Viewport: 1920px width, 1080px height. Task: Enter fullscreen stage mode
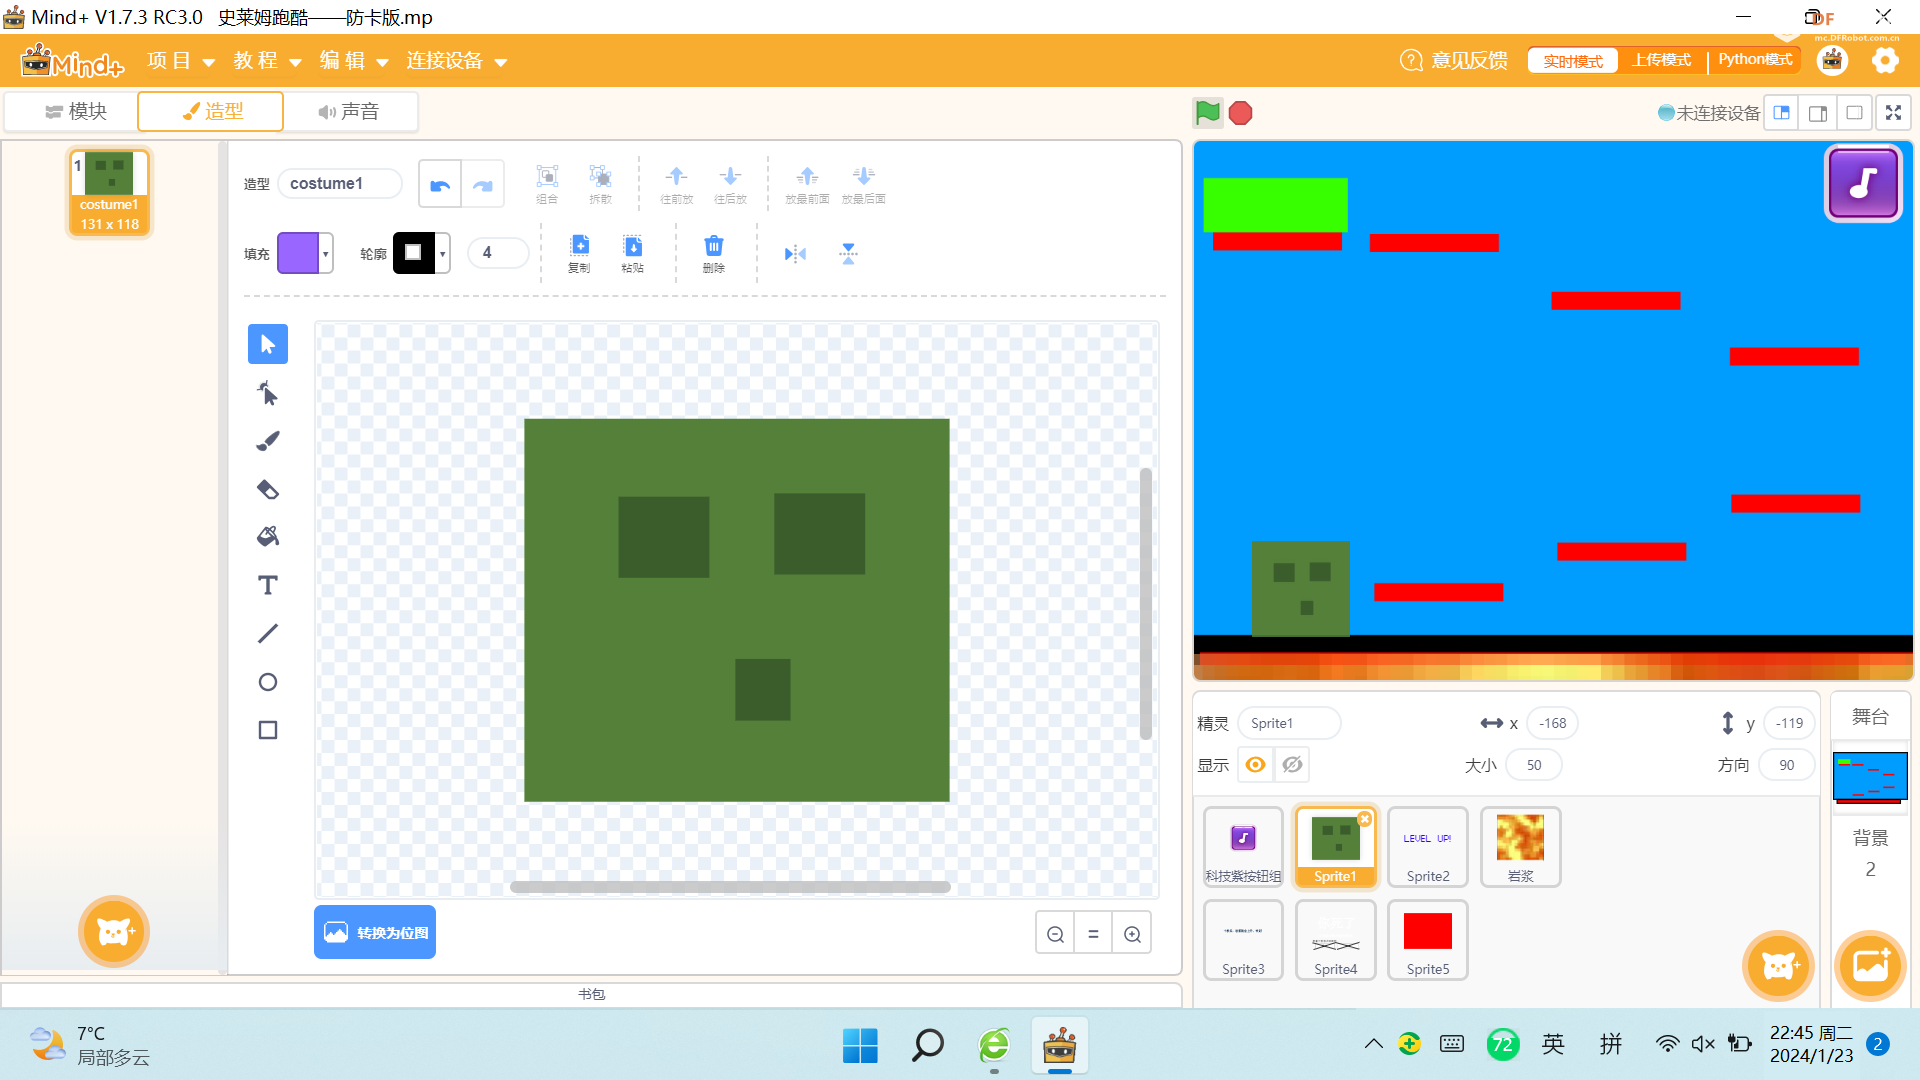1893,113
